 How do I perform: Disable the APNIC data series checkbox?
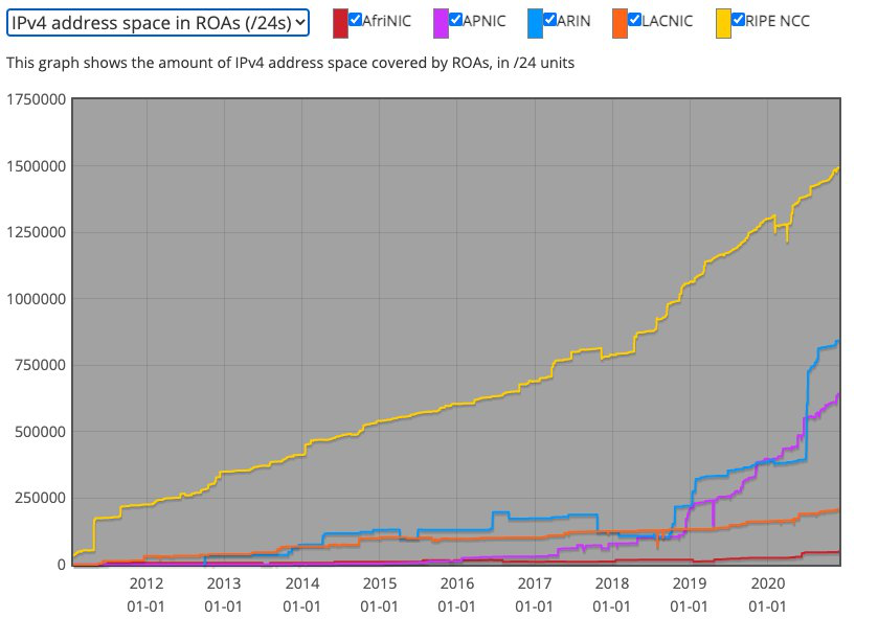pos(457,18)
